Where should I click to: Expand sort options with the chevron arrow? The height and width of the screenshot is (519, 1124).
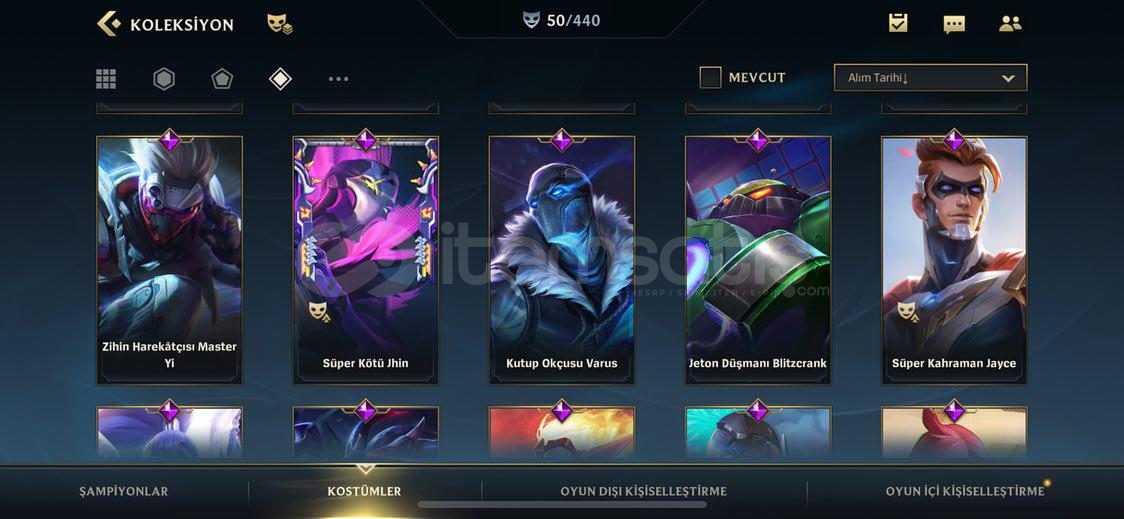pos(1008,78)
